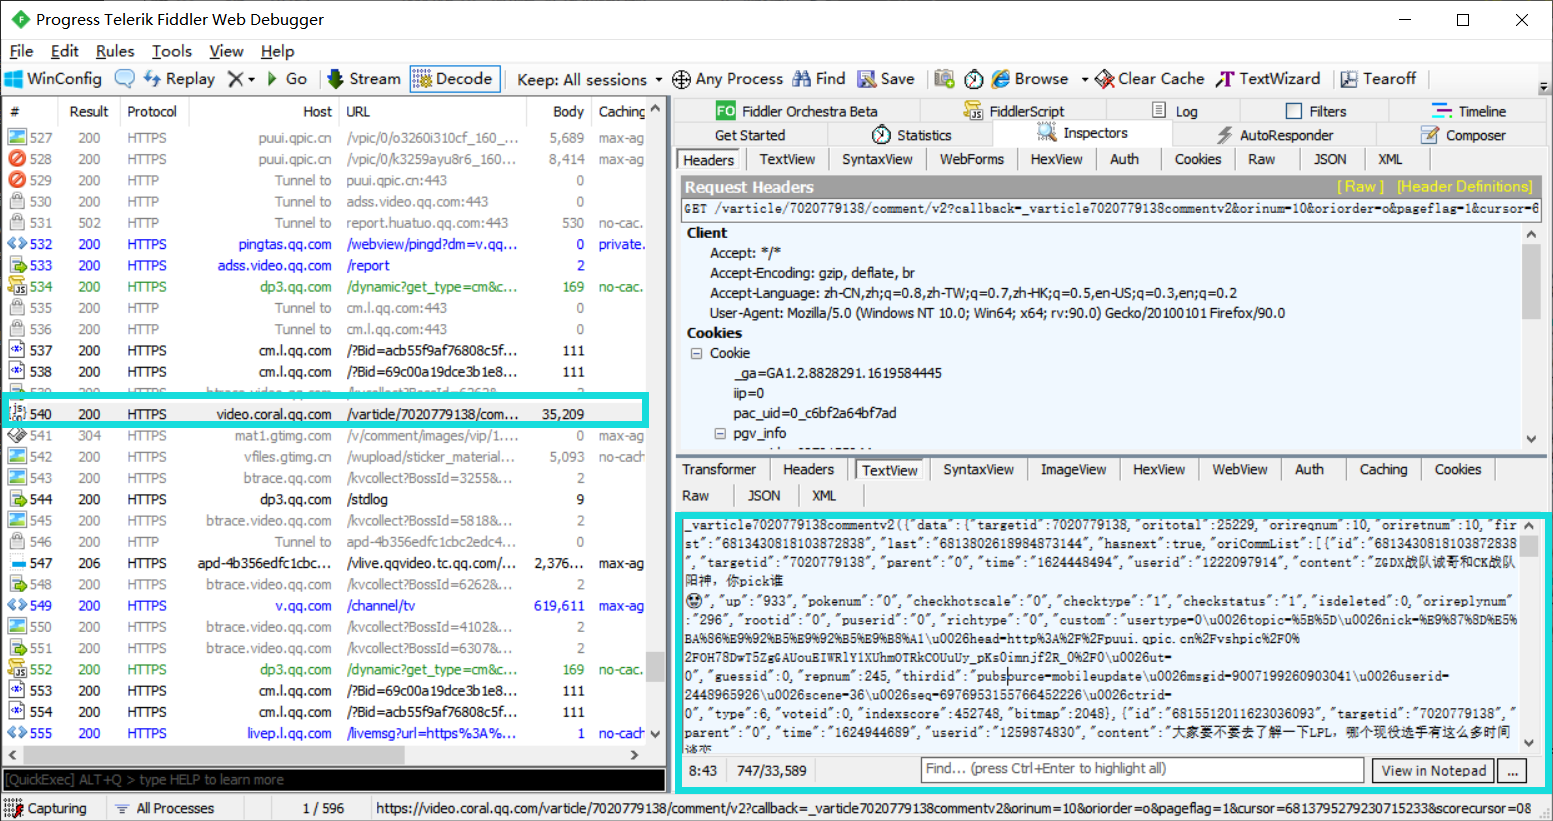Select the request Cookies inspector tab

[1197, 159]
